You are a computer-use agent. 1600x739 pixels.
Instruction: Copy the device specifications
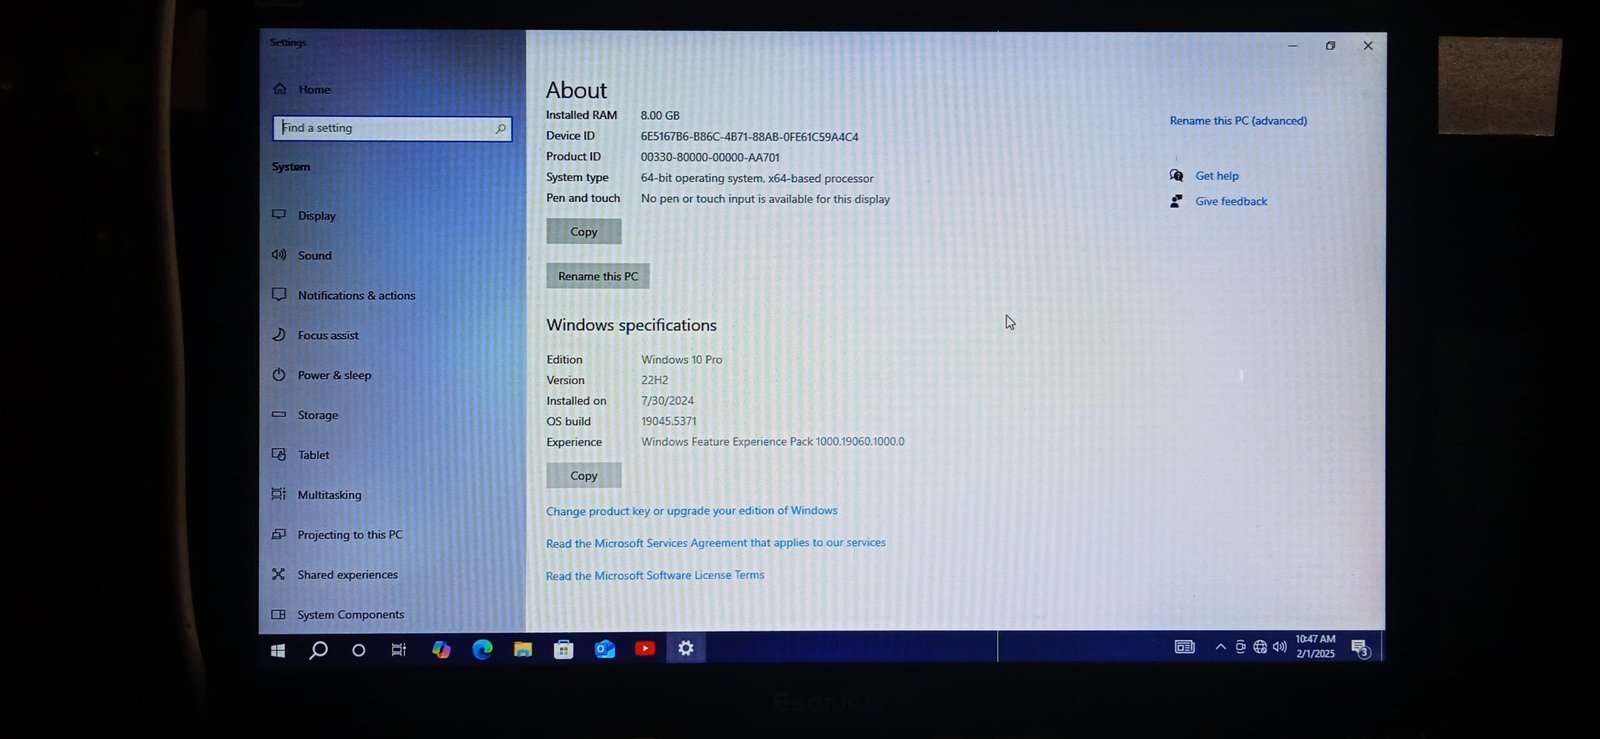coord(584,231)
